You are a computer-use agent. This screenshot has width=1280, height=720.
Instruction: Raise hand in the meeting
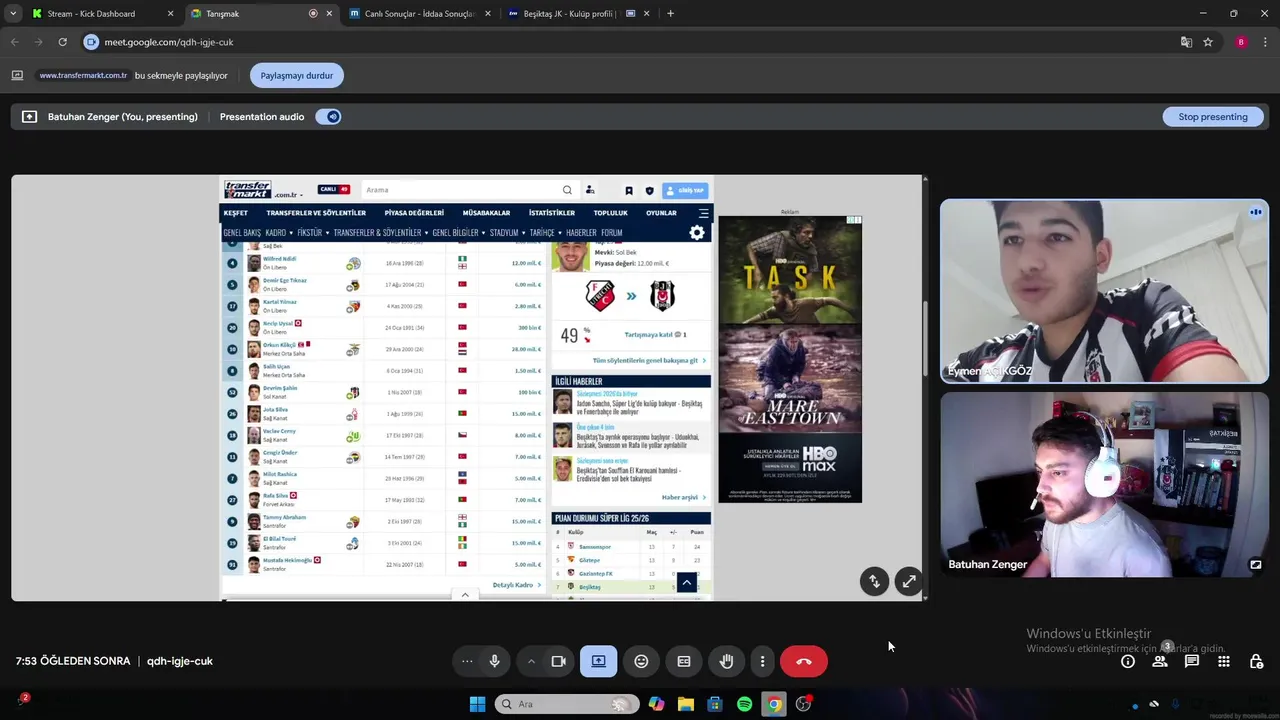click(727, 661)
